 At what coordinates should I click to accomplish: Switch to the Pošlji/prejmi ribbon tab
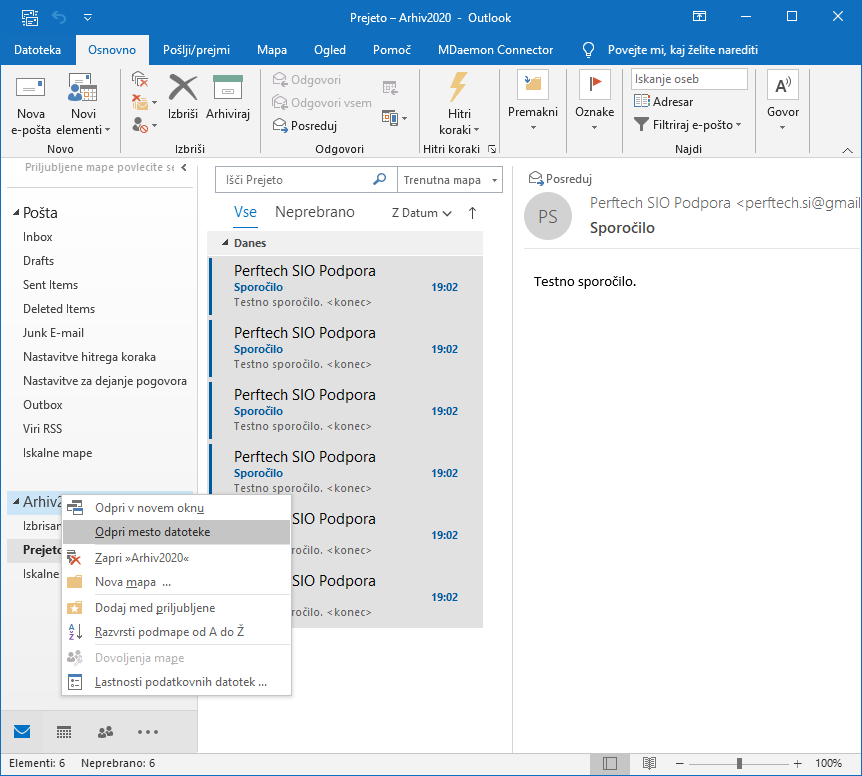[196, 50]
